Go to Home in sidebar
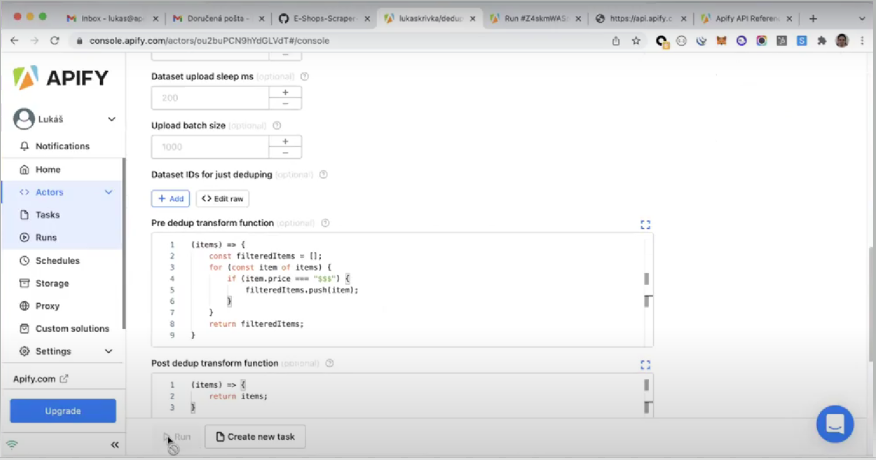This screenshot has width=876, height=460. (47, 169)
